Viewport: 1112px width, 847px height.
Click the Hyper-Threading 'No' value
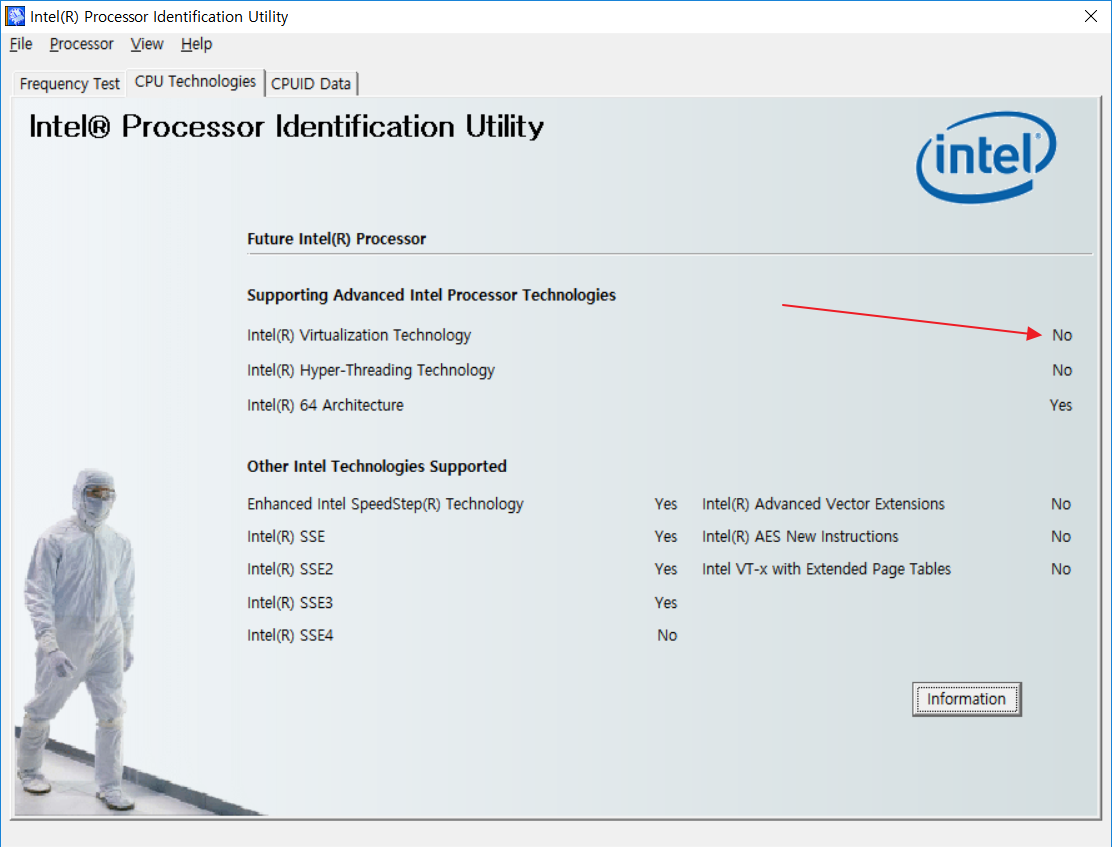1062,370
